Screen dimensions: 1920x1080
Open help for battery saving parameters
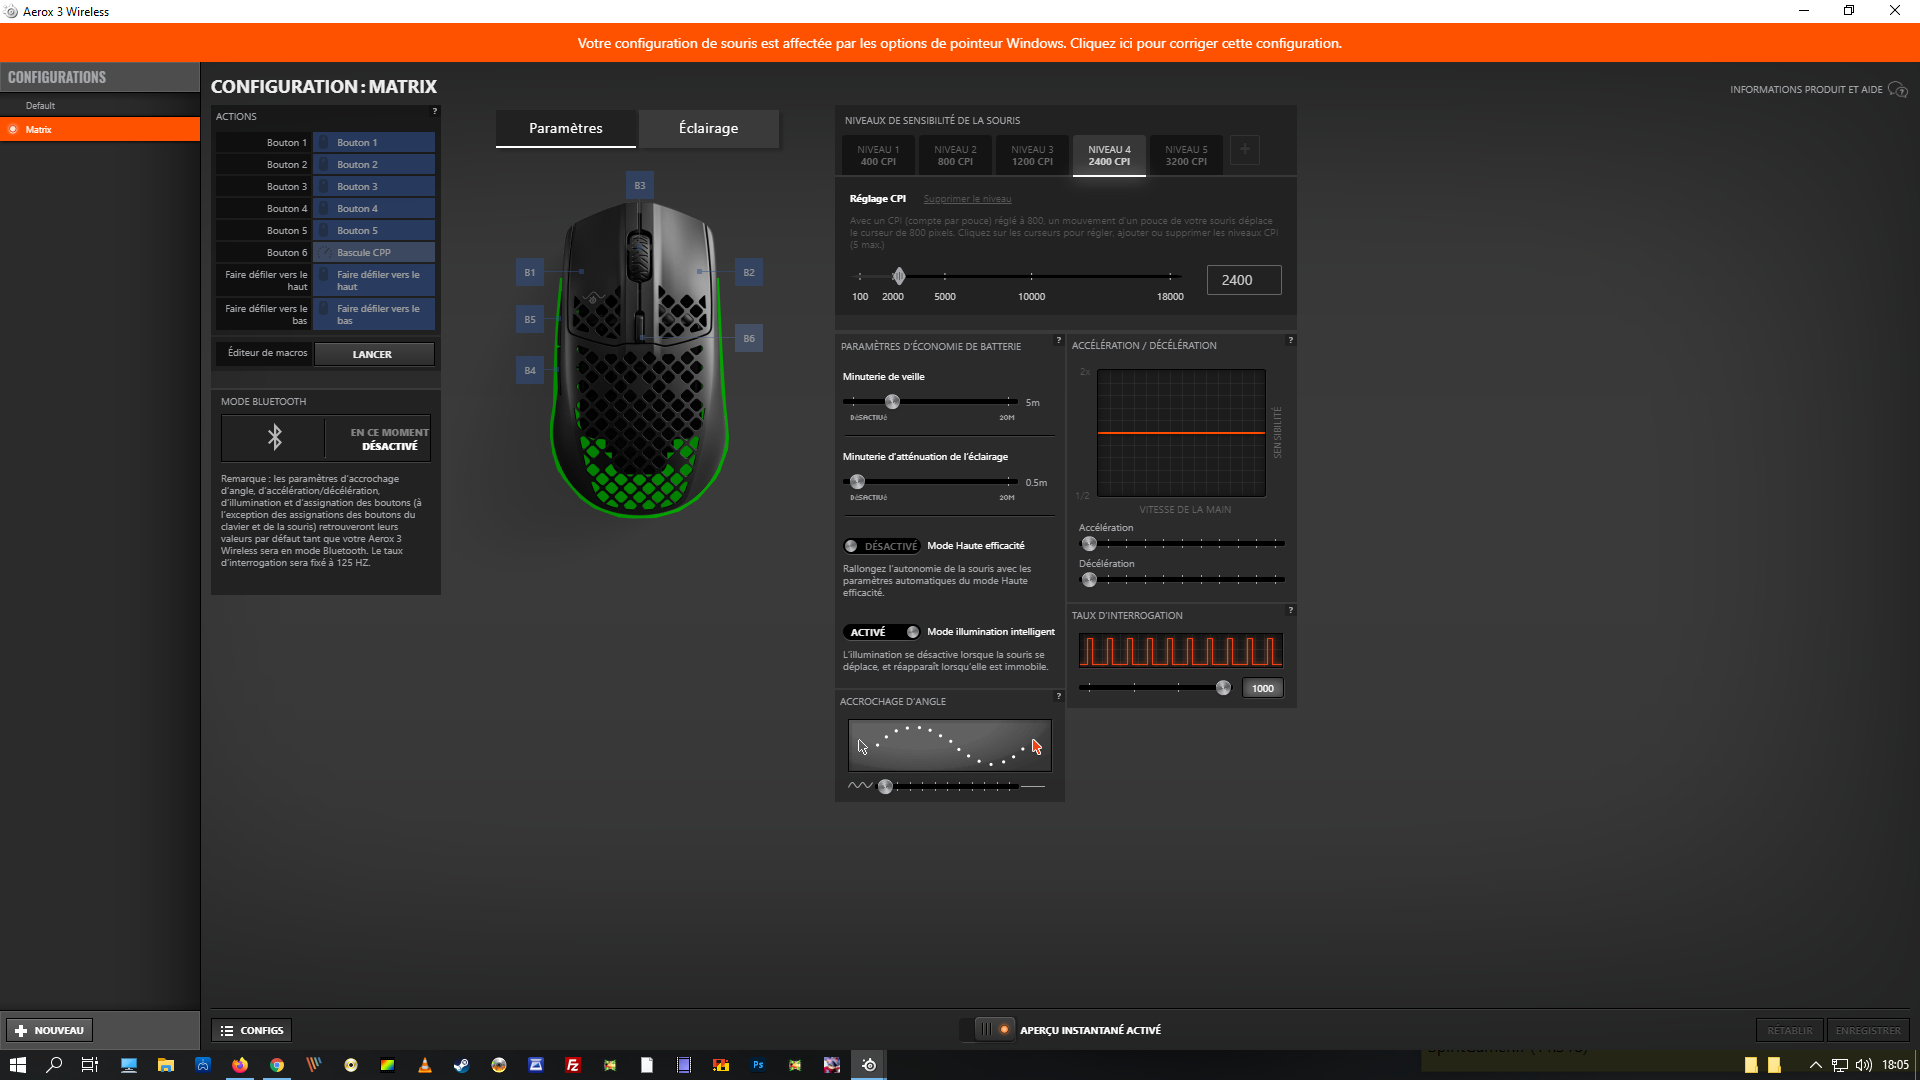pos(1058,340)
